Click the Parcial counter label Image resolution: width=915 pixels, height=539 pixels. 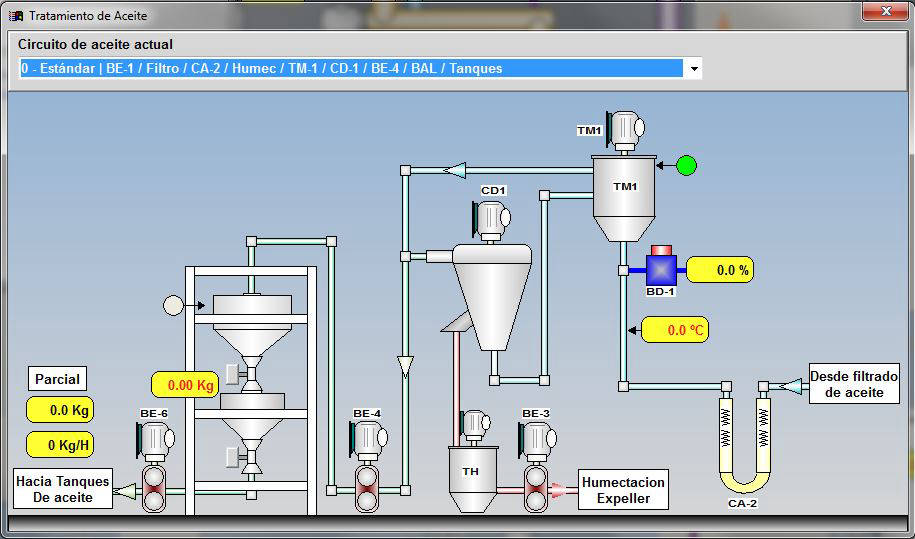coord(57,379)
